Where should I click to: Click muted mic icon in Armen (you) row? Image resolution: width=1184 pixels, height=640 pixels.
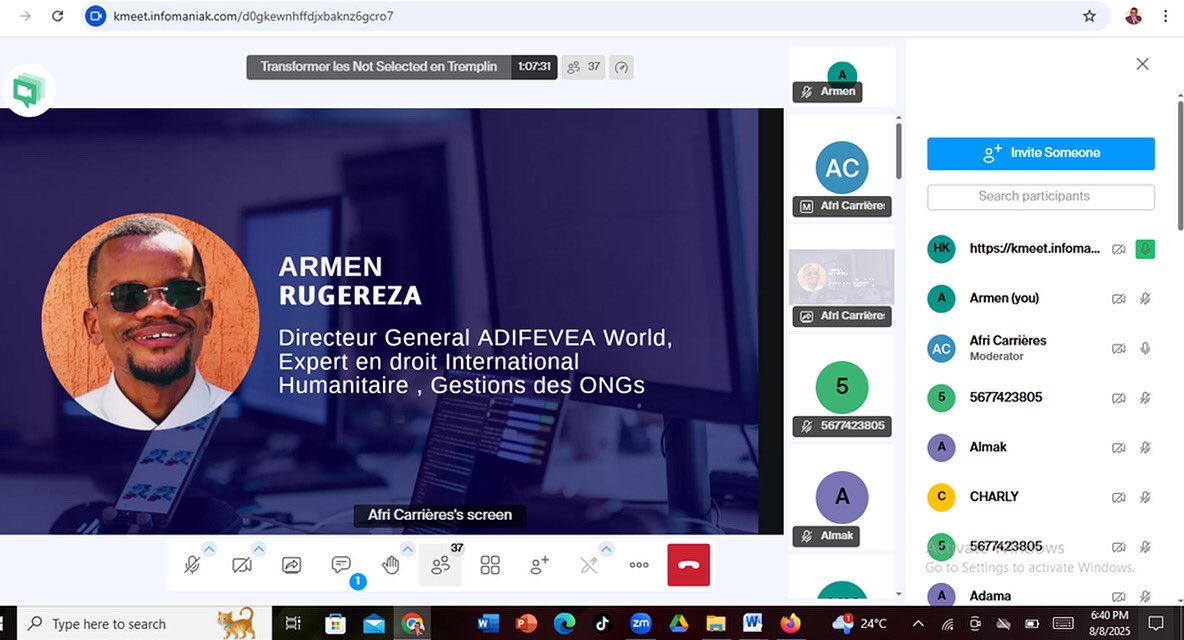(x=1145, y=299)
